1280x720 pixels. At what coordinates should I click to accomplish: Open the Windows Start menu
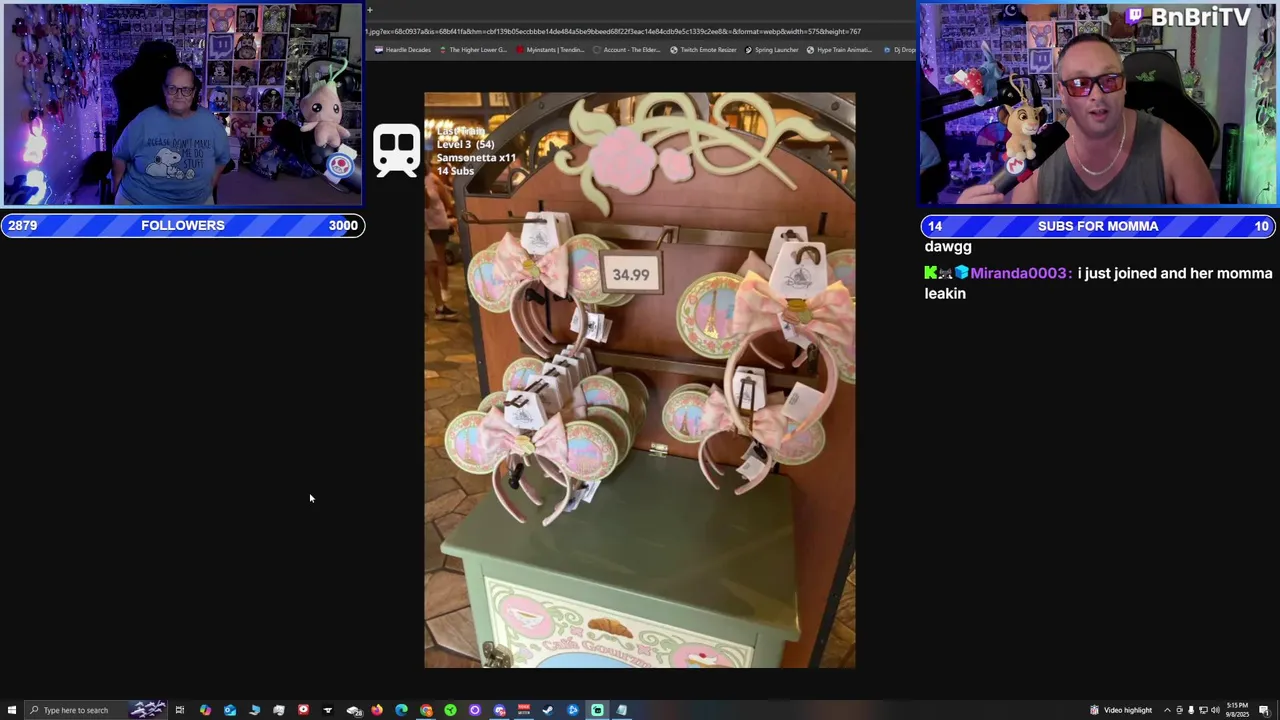tap(12, 710)
